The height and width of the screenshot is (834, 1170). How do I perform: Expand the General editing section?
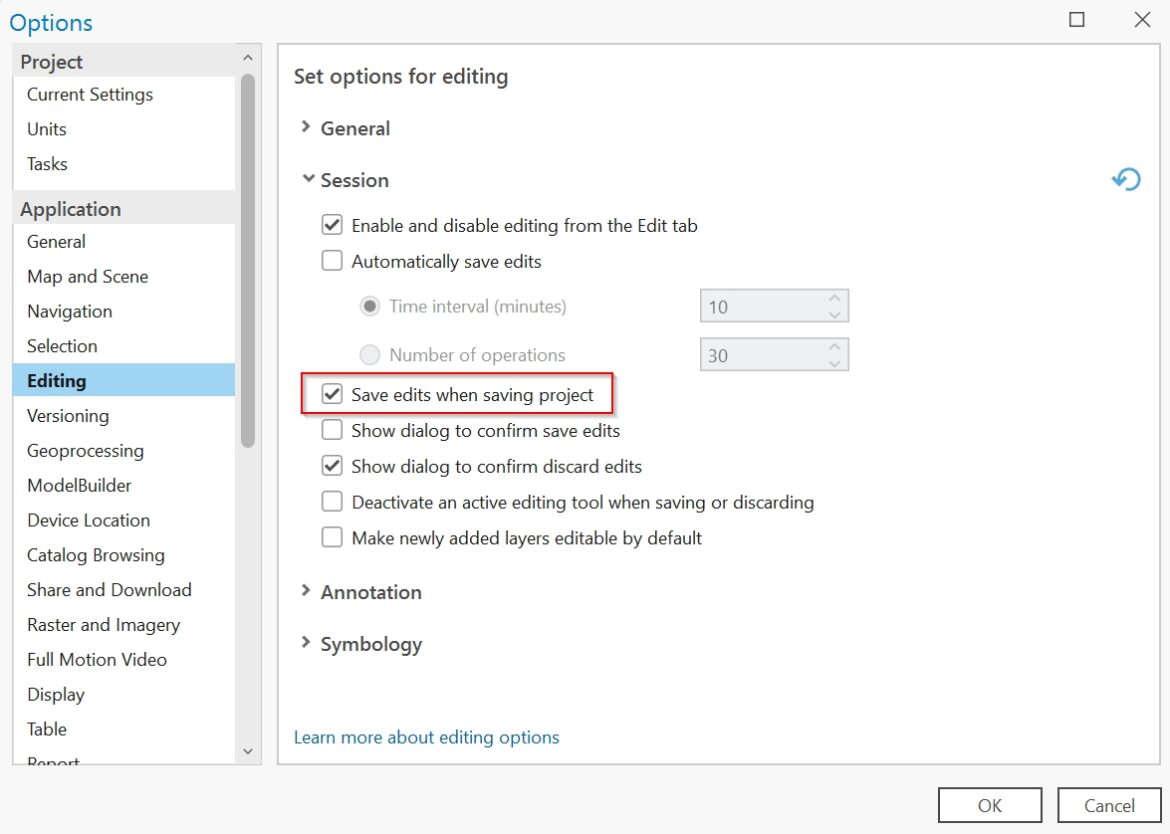pyautogui.click(x=306, y=128)
